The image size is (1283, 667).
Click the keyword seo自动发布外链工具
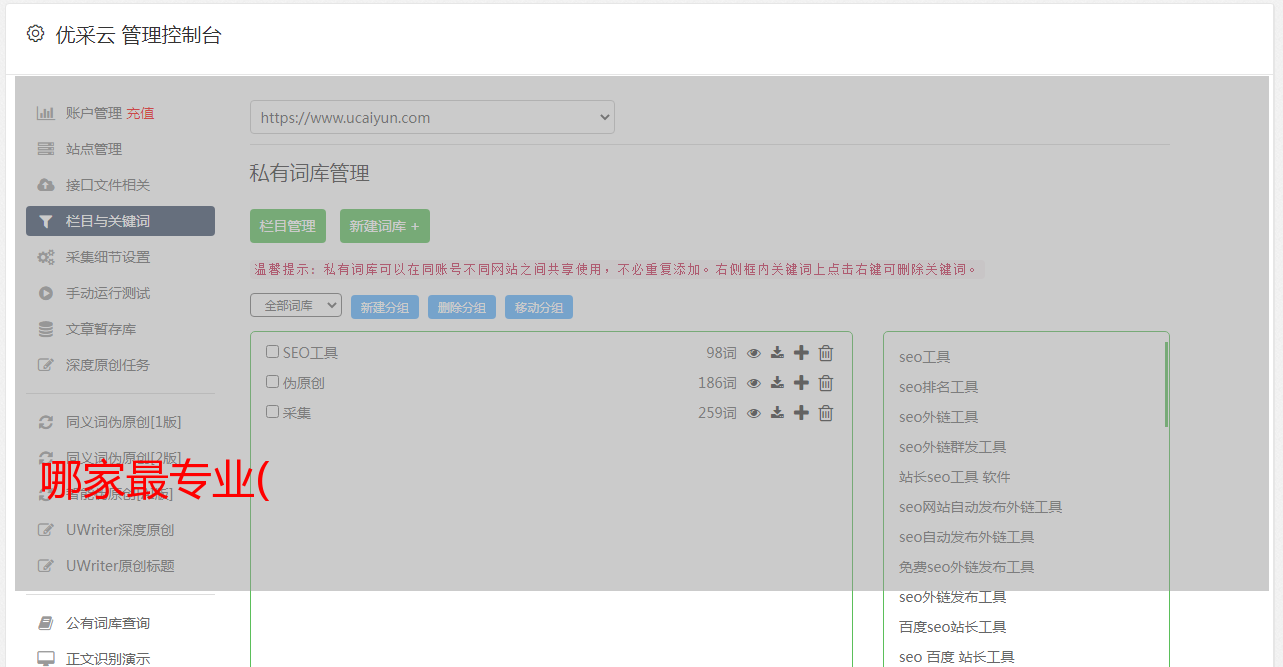click(x=967, y=537)
